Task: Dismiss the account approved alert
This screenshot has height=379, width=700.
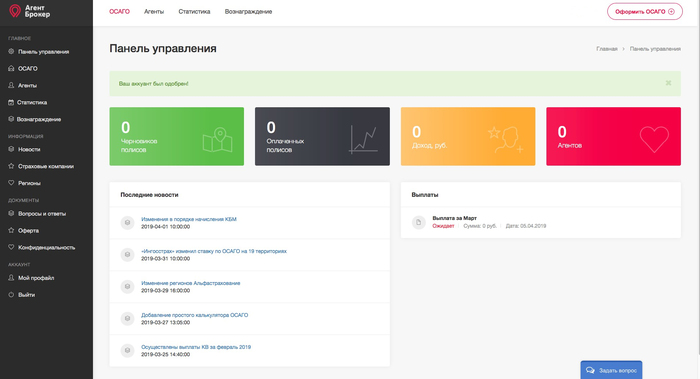Action: coord(668,83)
